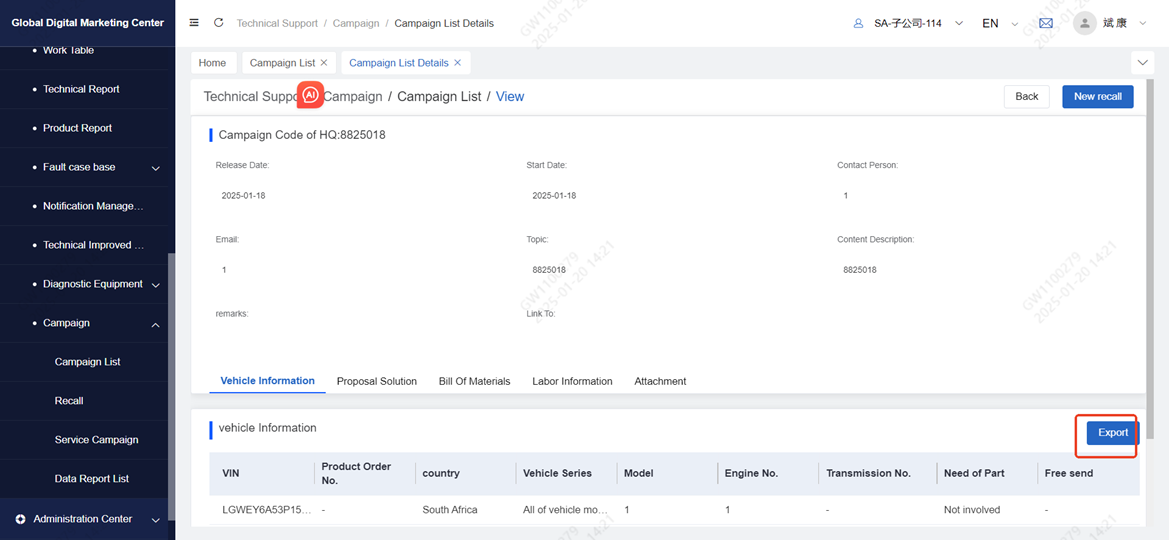The image size is (1169, 540).
Task: Open the SA subsidiary account dropdown
Action: coord(908,23)
